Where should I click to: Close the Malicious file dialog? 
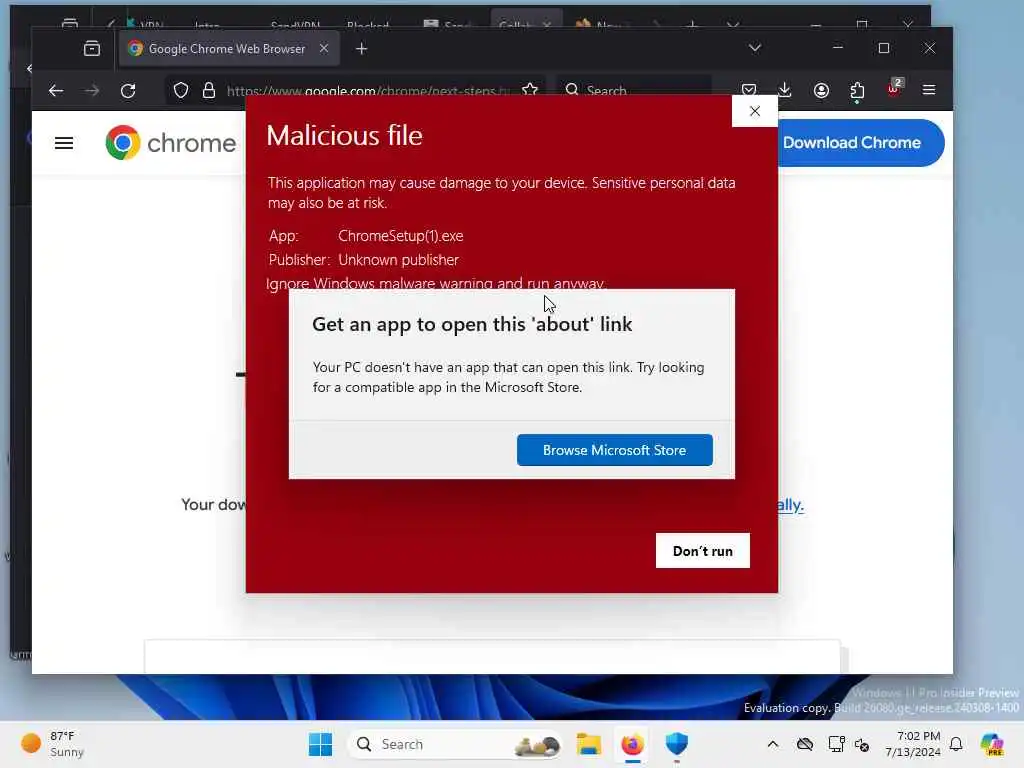click(755, 111)
